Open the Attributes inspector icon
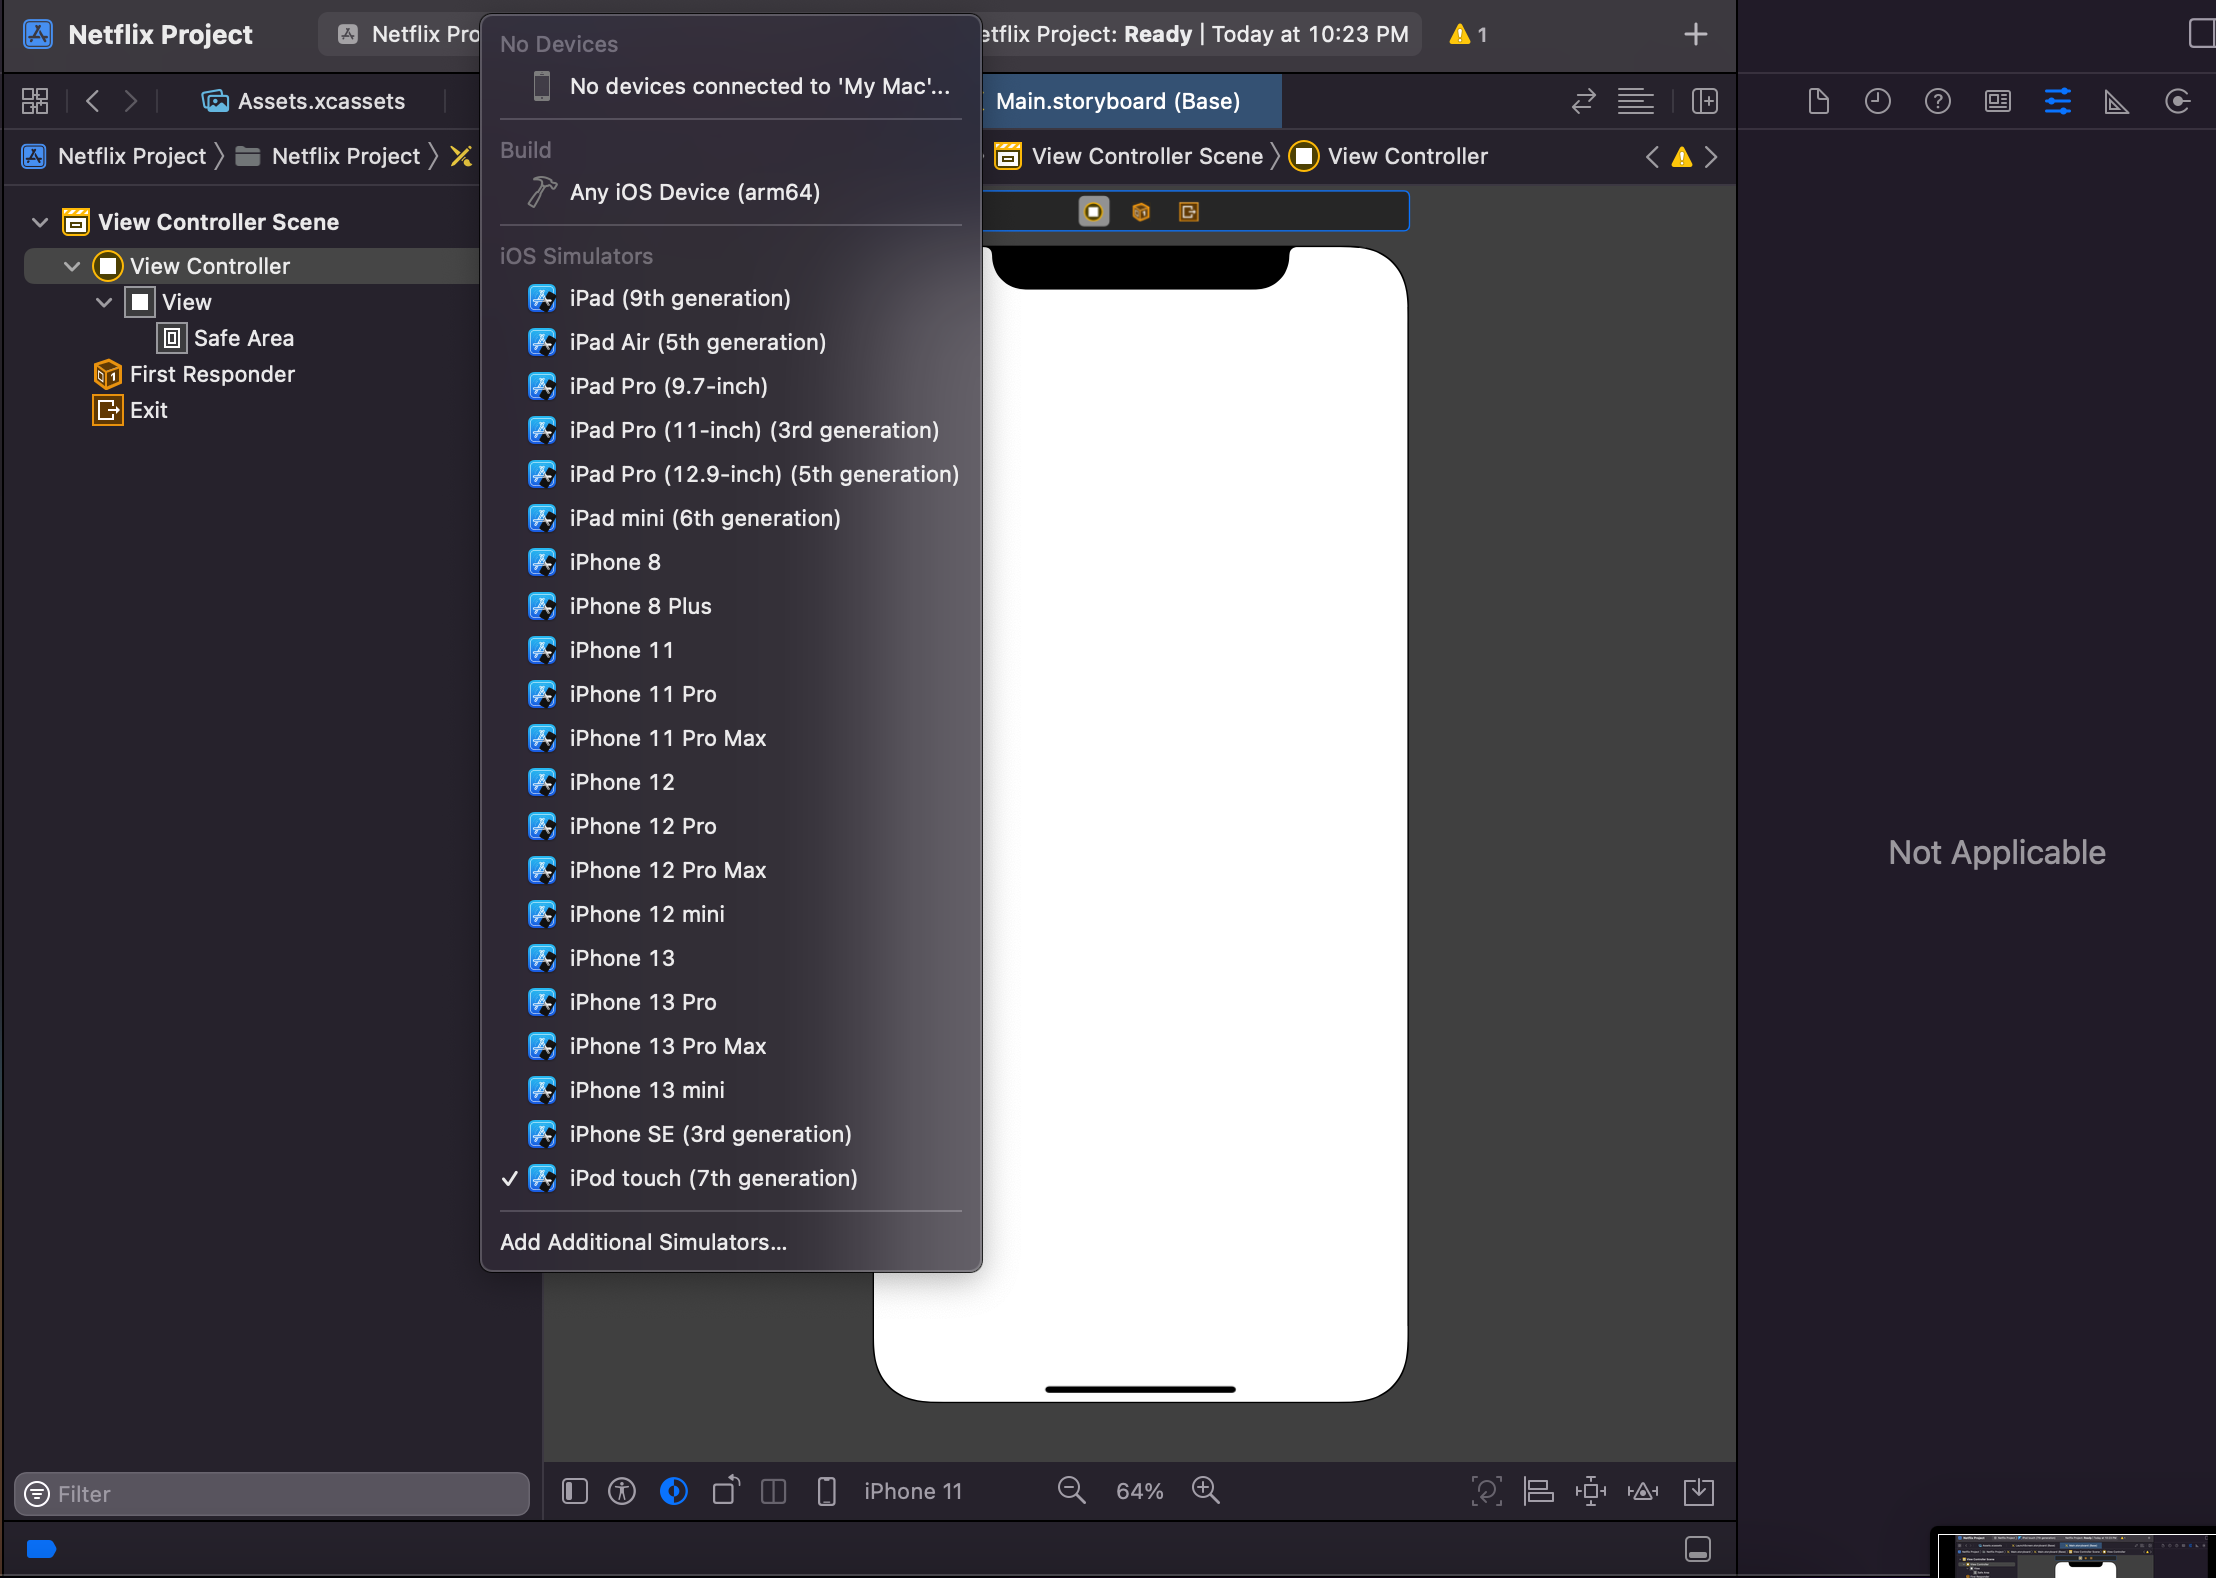2216x1578 pixels. (2057, 101)
